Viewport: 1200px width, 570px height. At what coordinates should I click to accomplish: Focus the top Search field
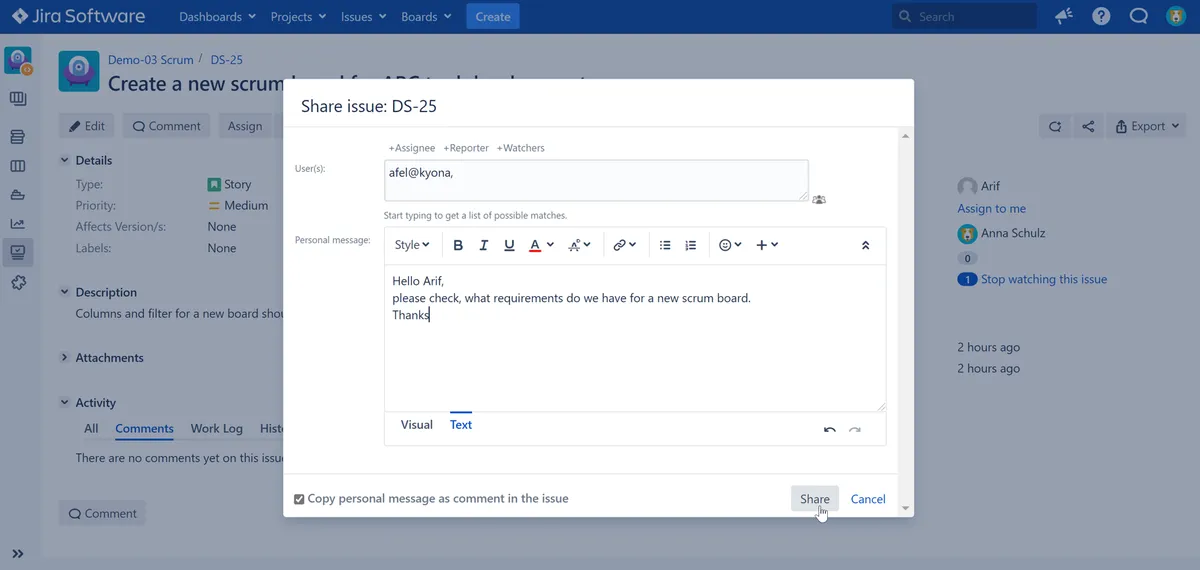[x=964, y=16]
